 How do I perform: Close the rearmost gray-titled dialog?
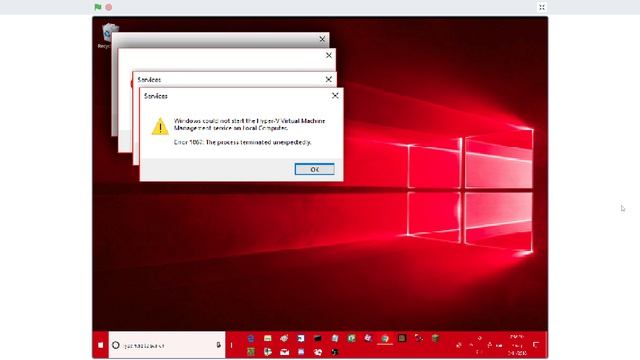tap(322, 39)
